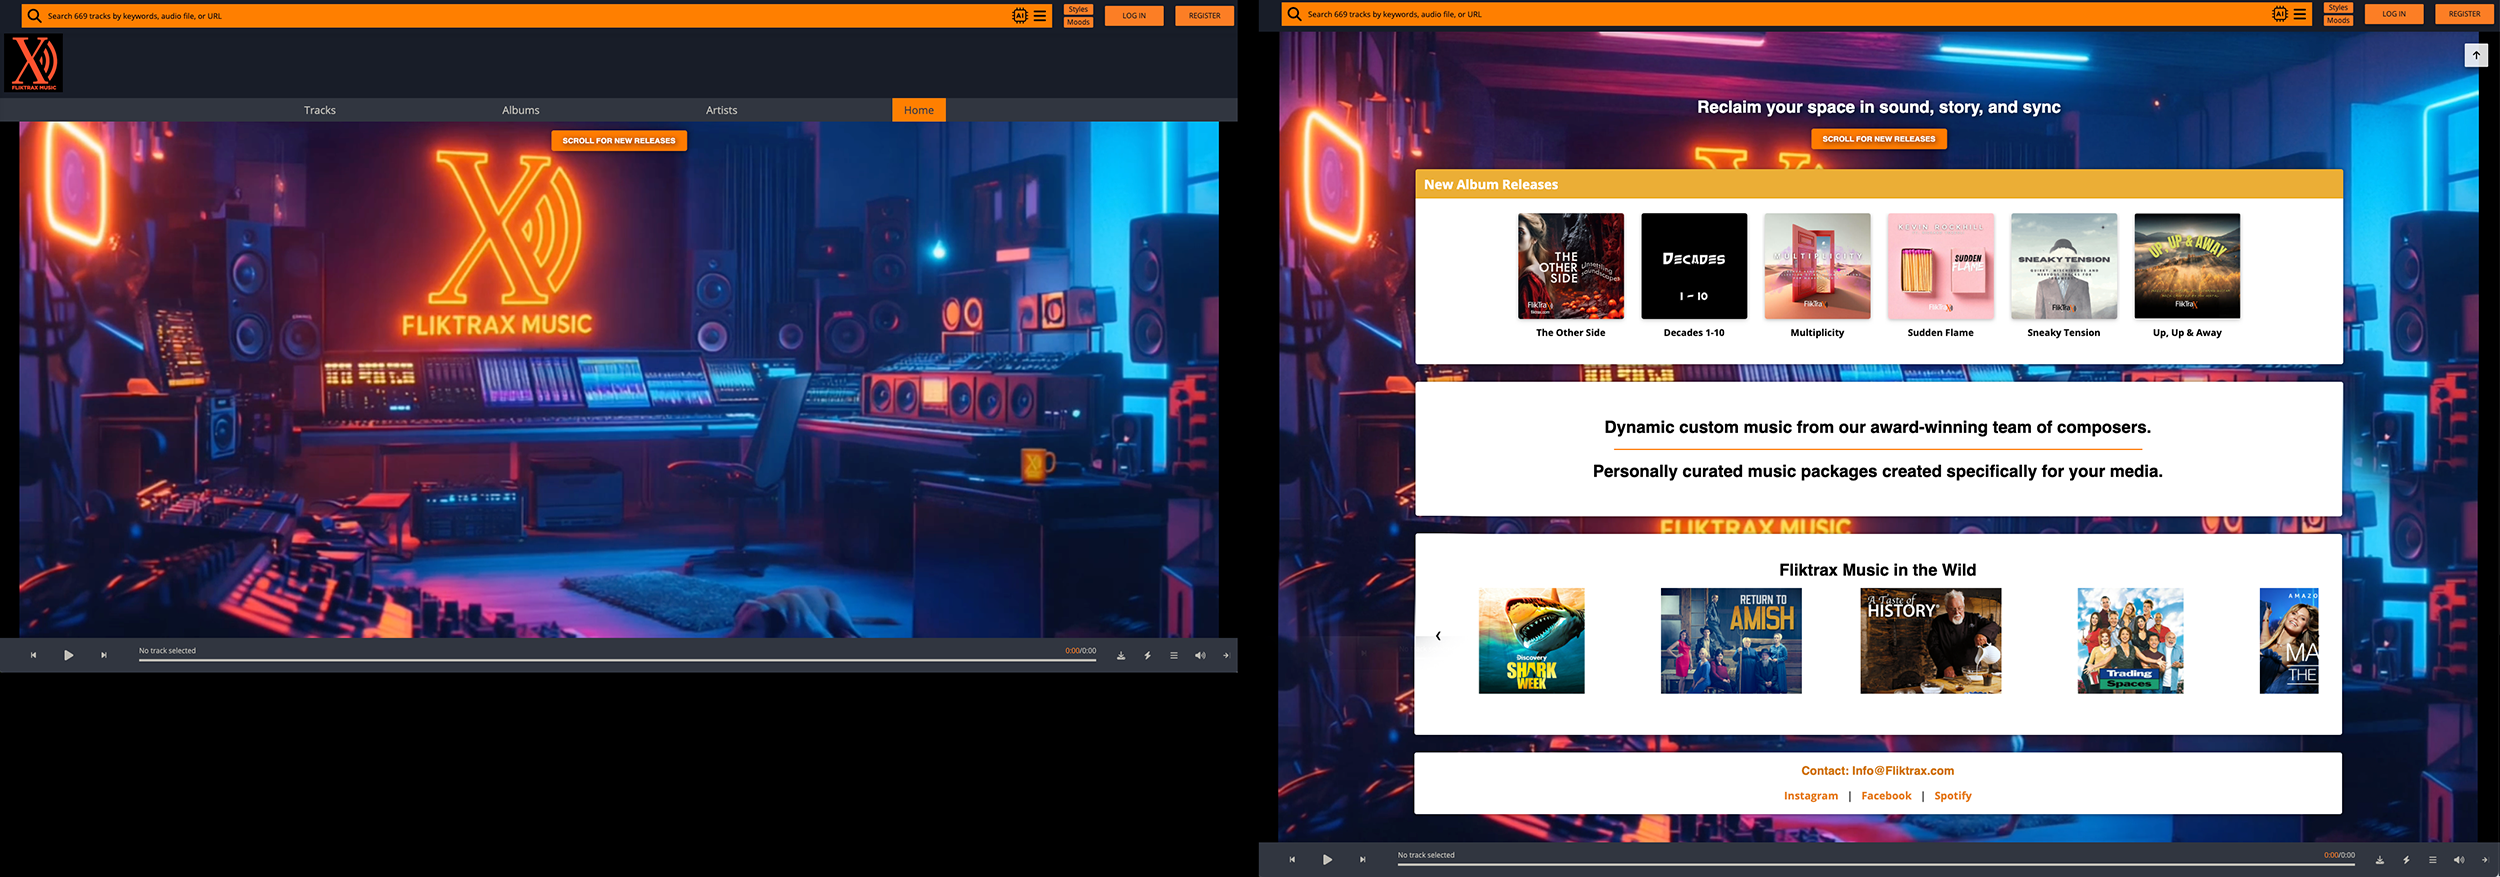Open the search options menu icon in left window
The width and height of the screenshot is (2500, 877).
[x=1040, y=16]
